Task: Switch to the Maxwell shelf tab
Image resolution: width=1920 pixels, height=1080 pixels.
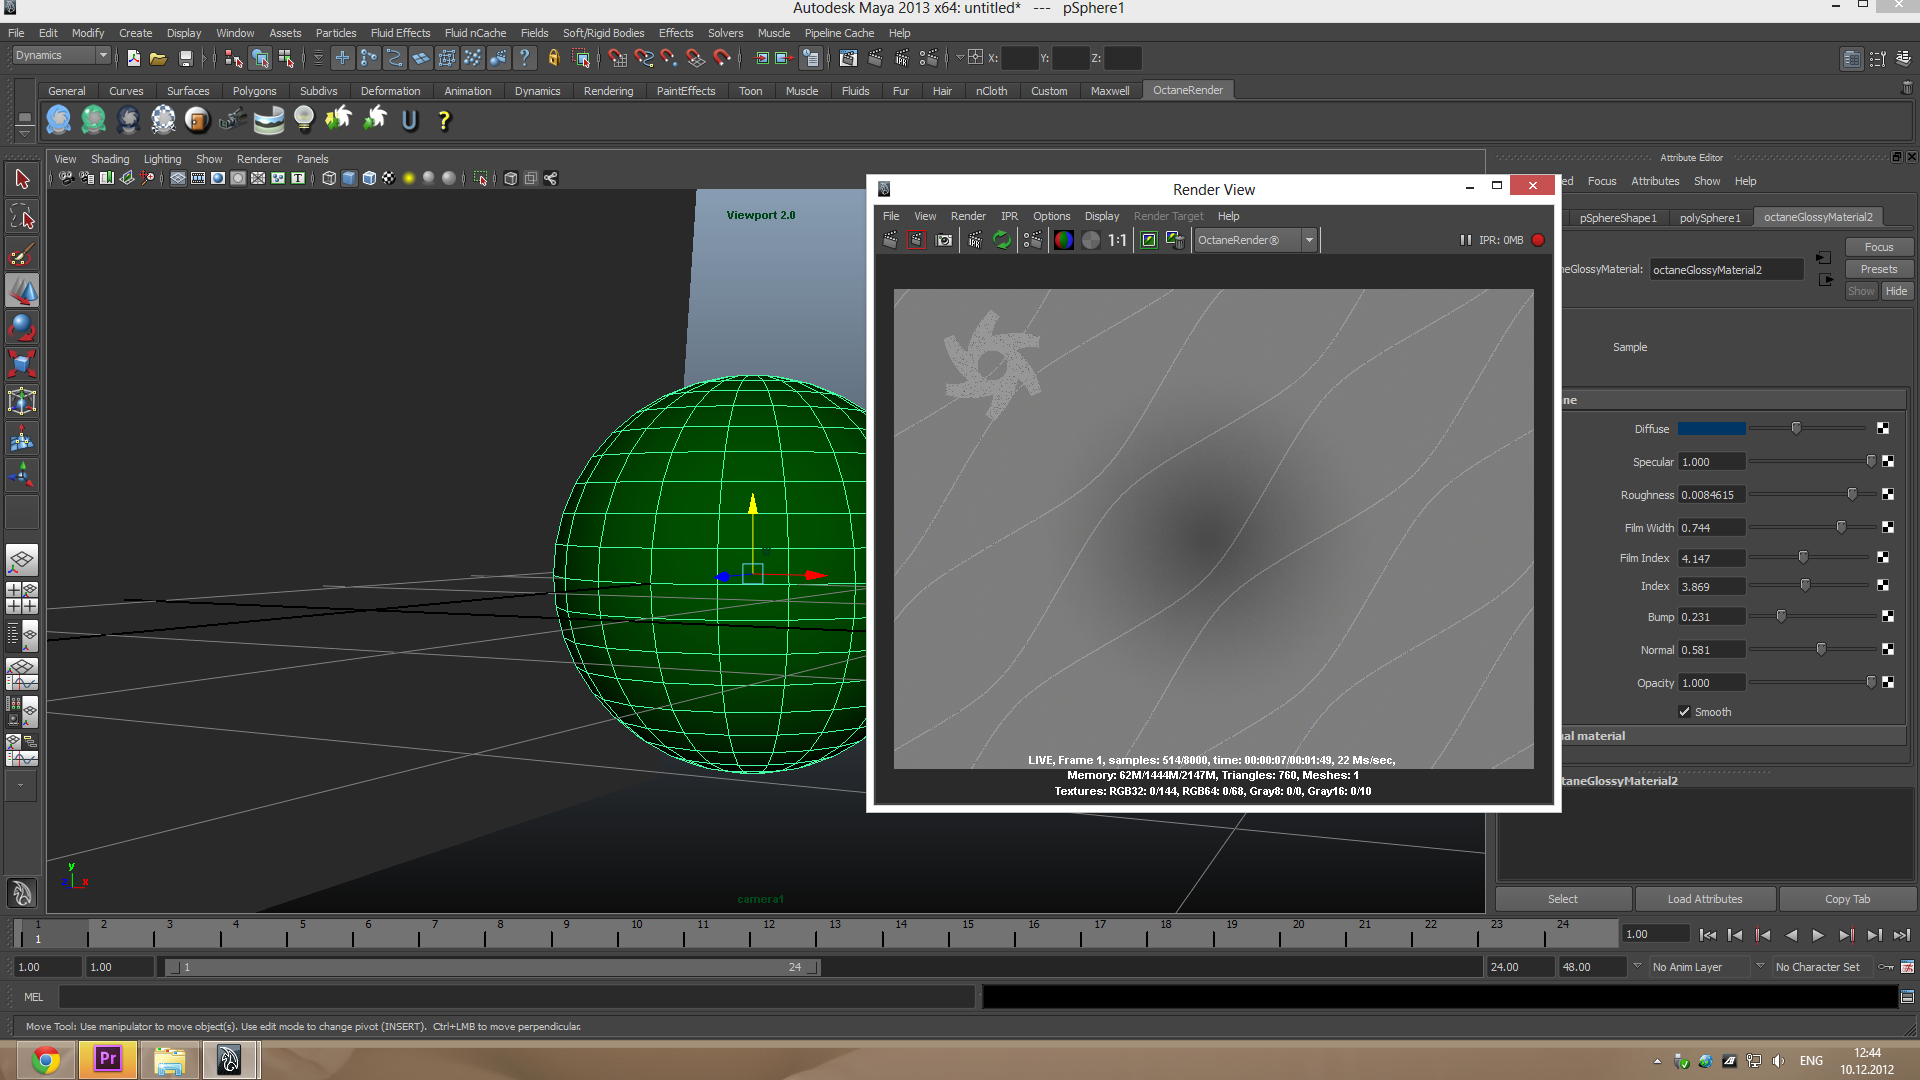Action: [1109, 91]
